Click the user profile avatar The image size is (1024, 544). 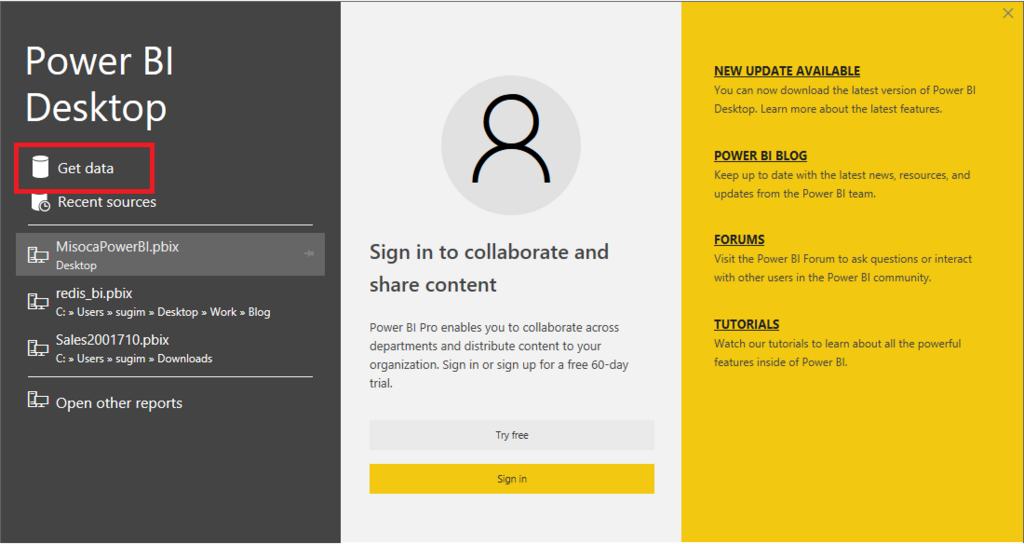tap(511, 144)
